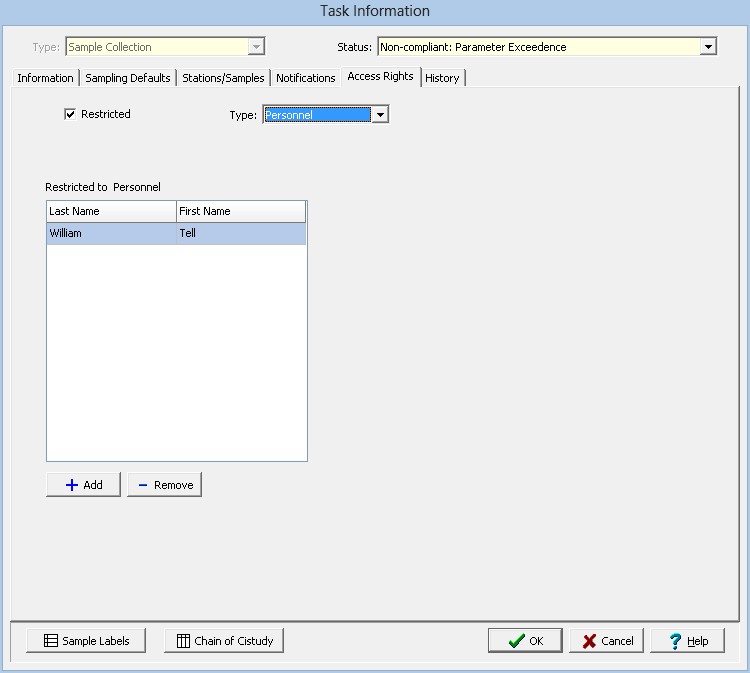Screen dimensions: 750x673
Task: Expand the Status dropdown arrow
Action: 708,47
